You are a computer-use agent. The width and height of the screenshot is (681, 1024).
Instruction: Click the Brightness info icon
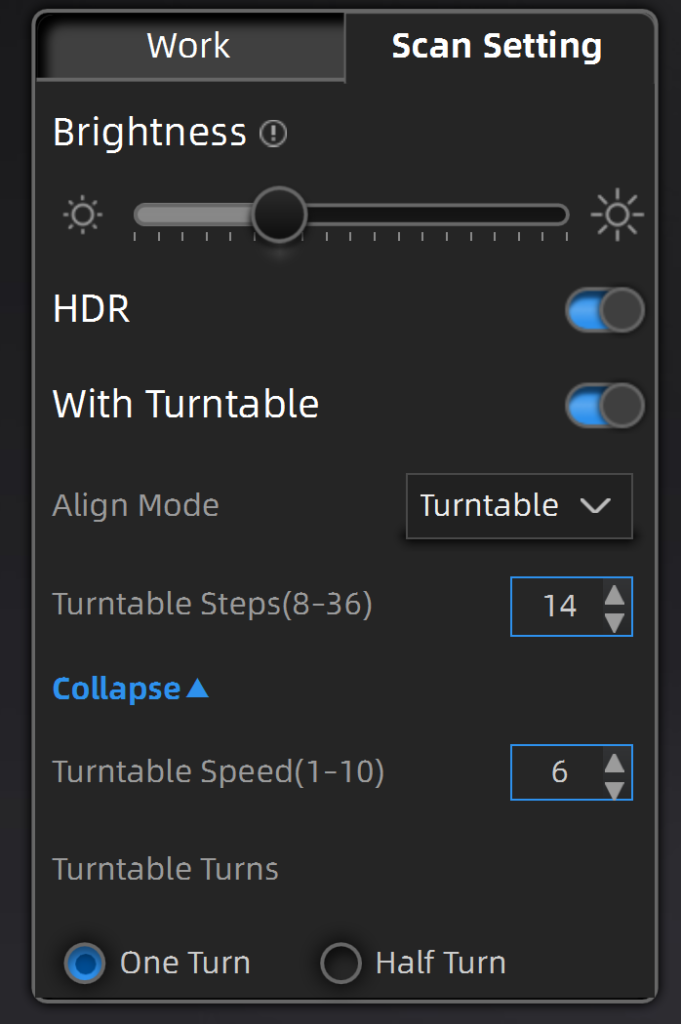[273, 133]
